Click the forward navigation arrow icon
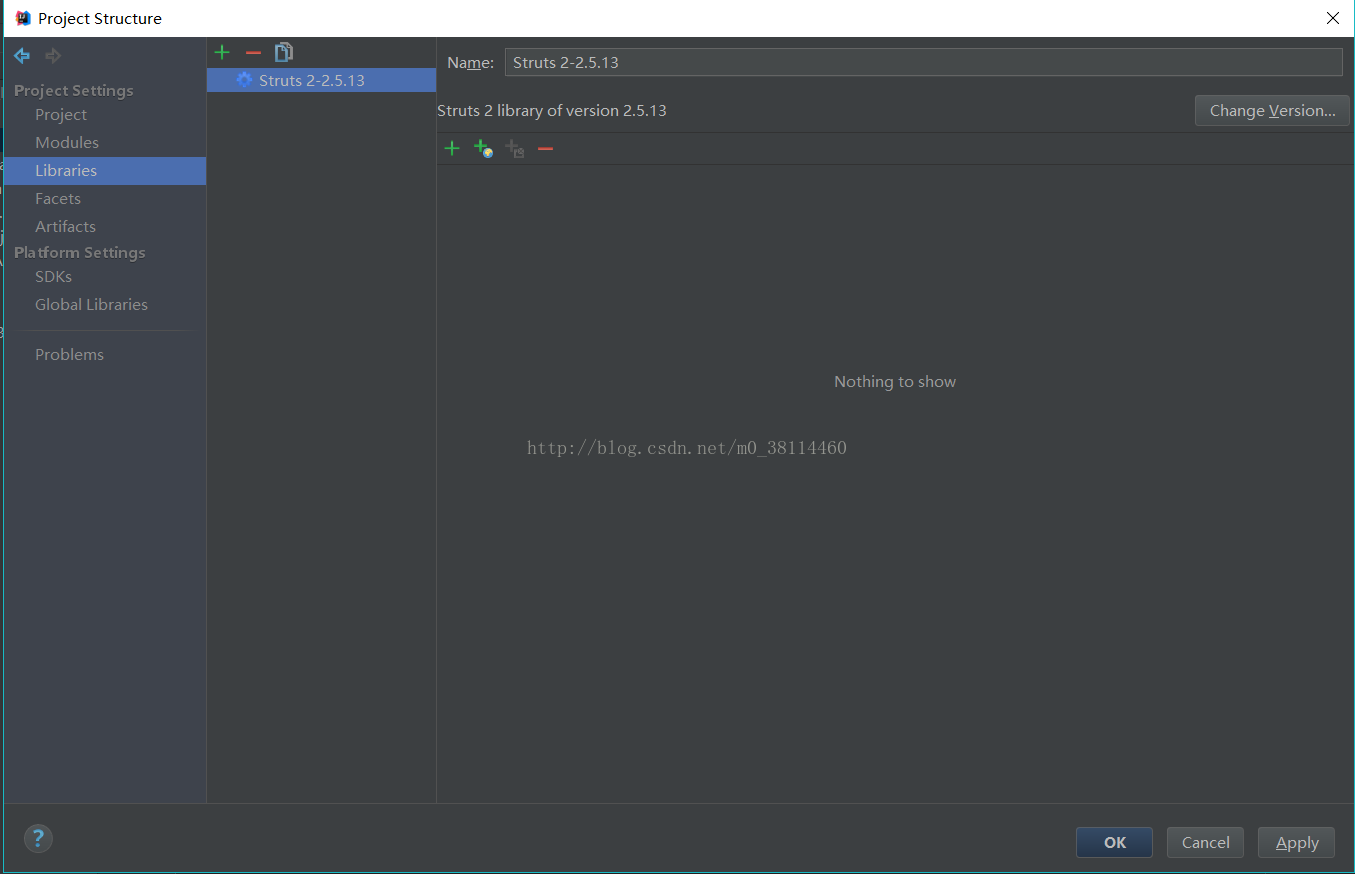1355x874 pixels. pos(53,56)
